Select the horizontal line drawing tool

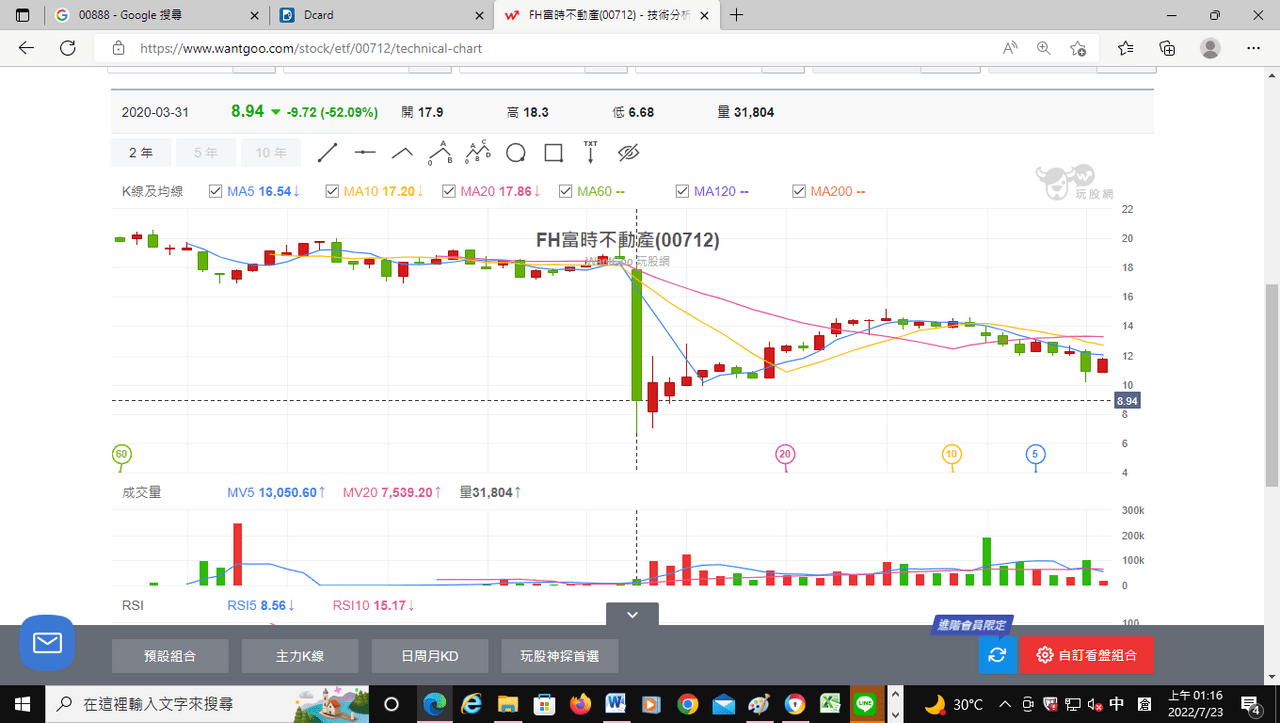[x=365, y=153]
